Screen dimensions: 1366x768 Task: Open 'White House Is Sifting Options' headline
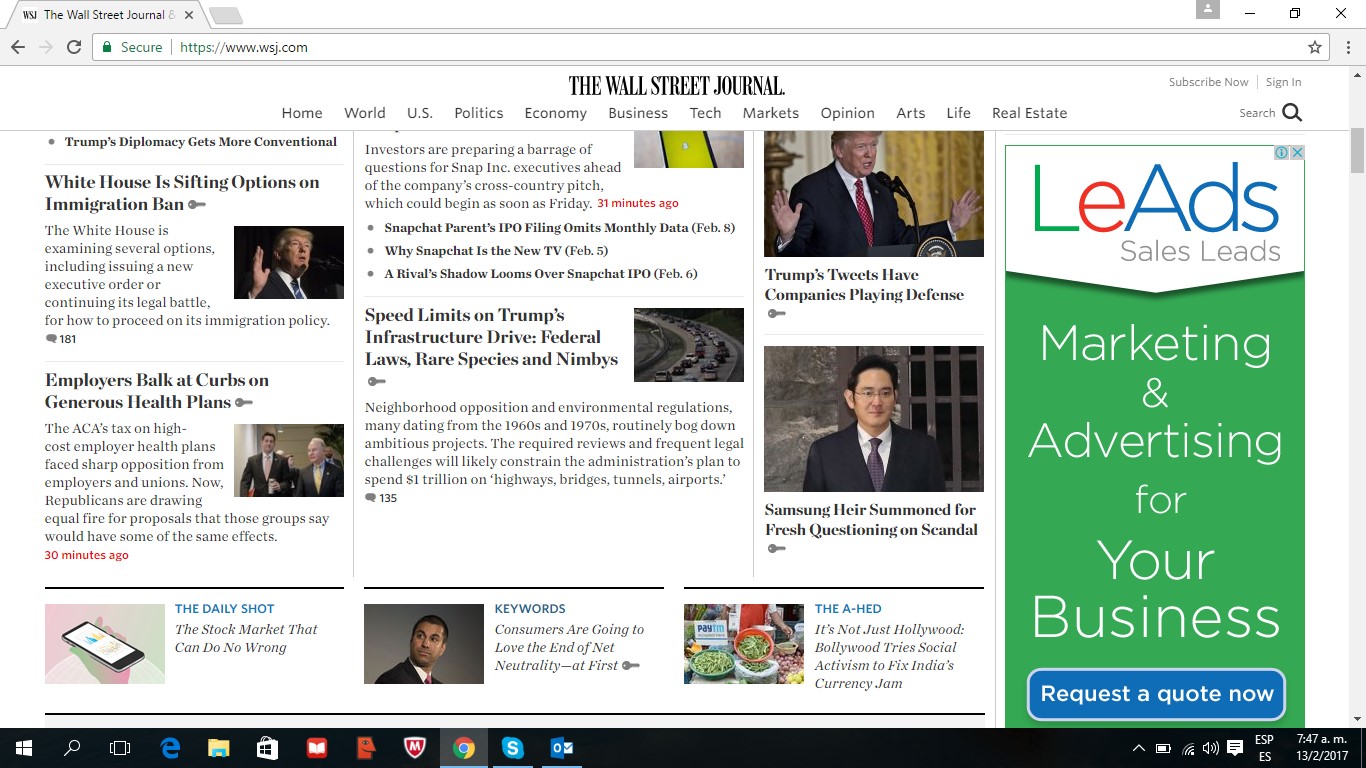tap(182, 193)
